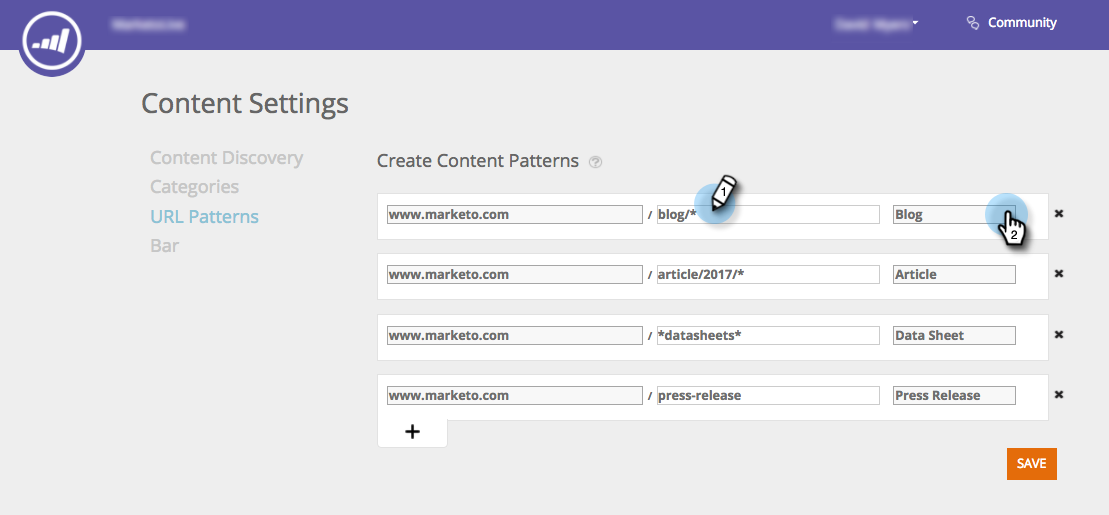Click the press-release path field
The height and width of the screenshot is (515, 1109).
click(768, 395)
